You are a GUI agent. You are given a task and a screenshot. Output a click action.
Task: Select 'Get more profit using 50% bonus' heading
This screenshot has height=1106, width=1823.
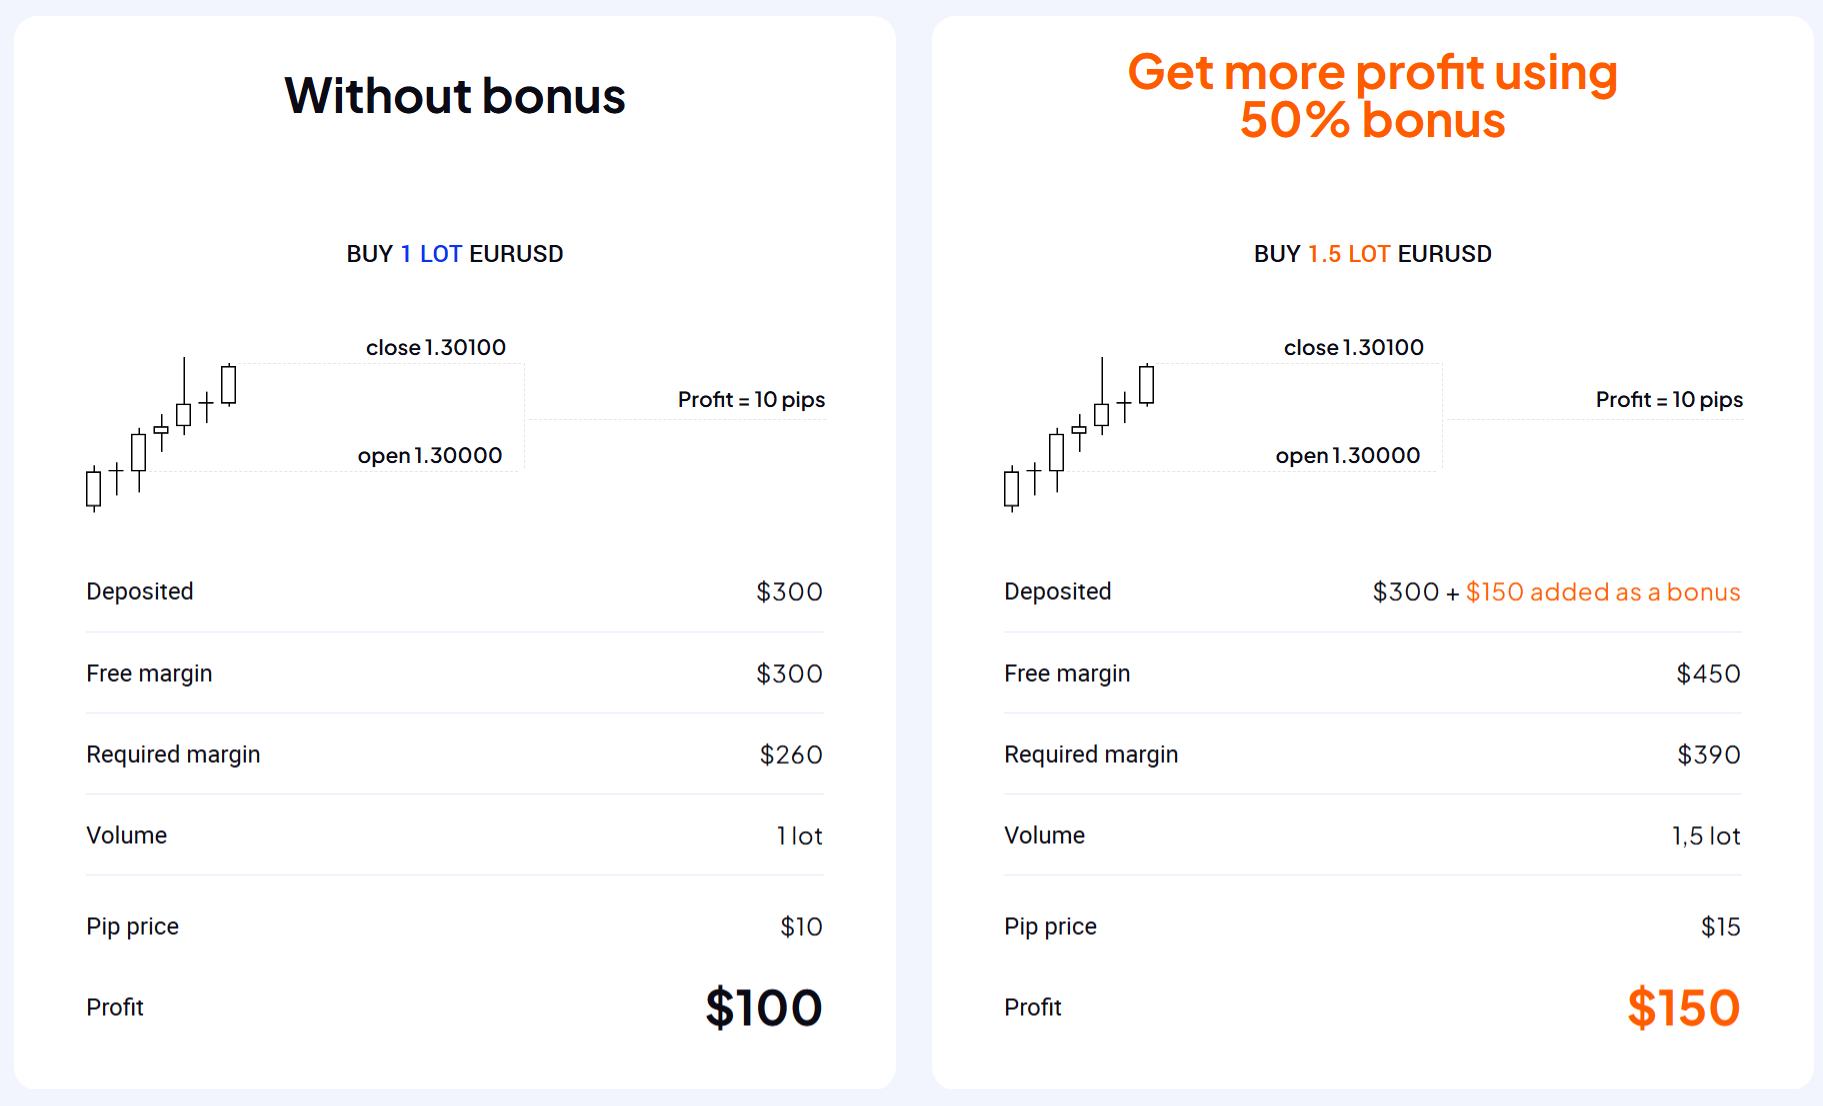(1372, 96)
